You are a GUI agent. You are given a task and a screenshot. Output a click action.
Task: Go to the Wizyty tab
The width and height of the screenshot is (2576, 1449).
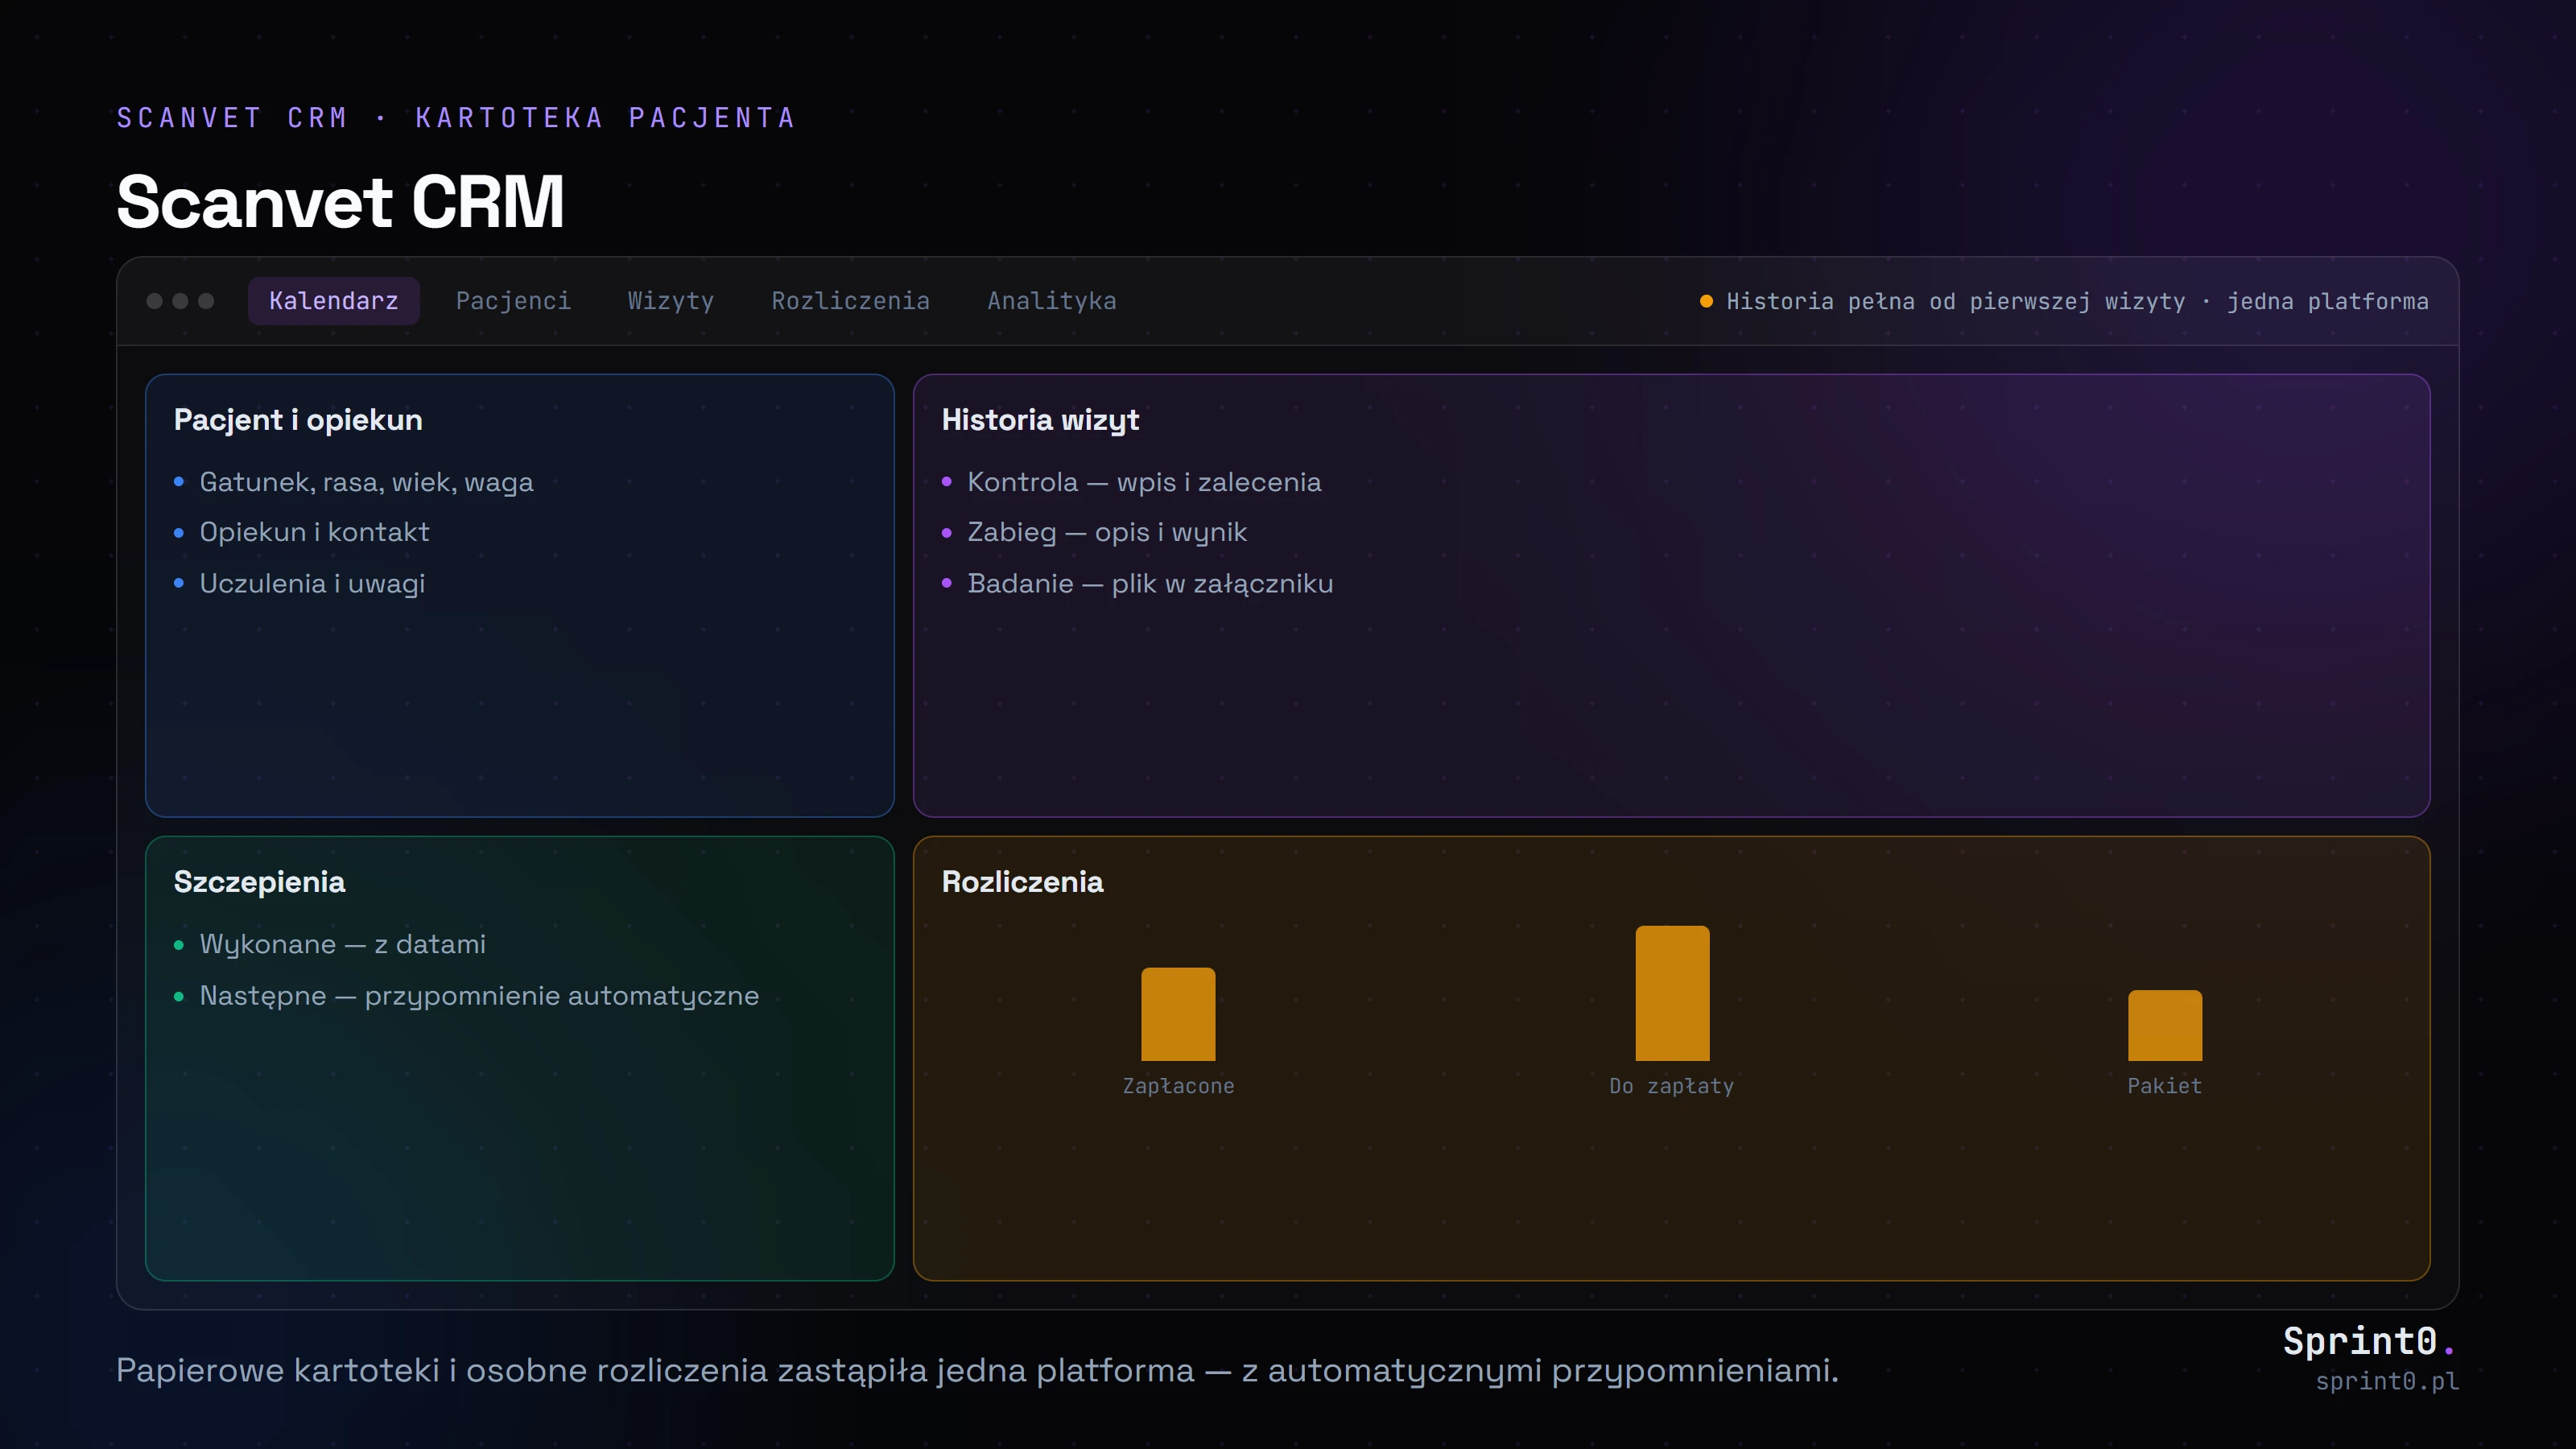671,301
